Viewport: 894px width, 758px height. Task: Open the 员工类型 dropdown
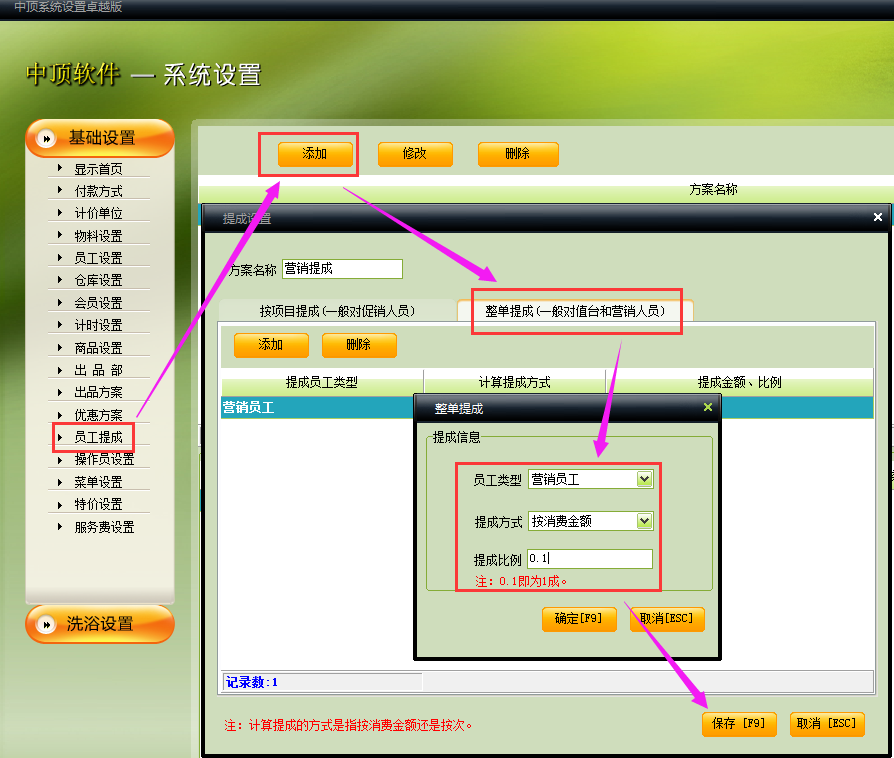click(x=644, y=479)
